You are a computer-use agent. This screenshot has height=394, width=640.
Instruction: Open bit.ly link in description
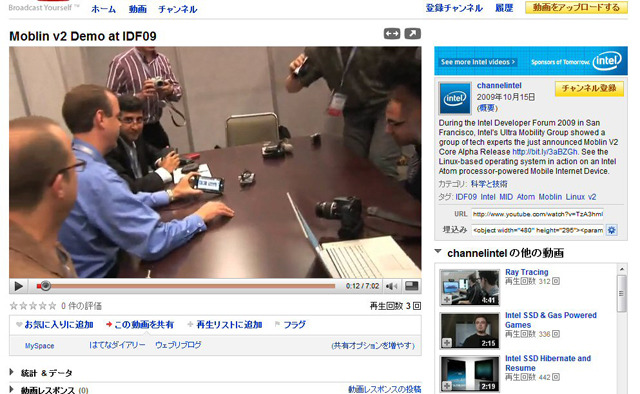(x=545, y=152)
